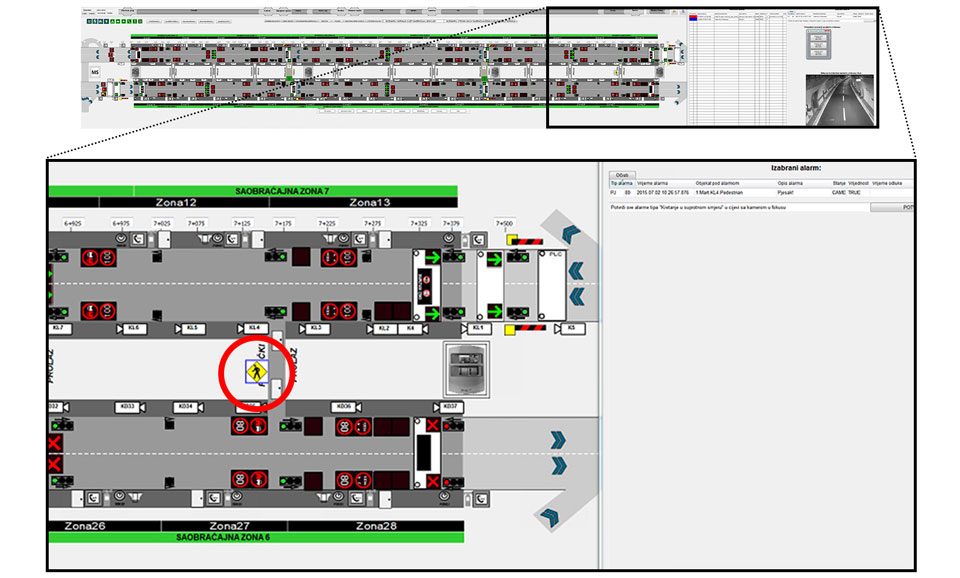Open the PLC cabinet at the portal

pos(552,286)
